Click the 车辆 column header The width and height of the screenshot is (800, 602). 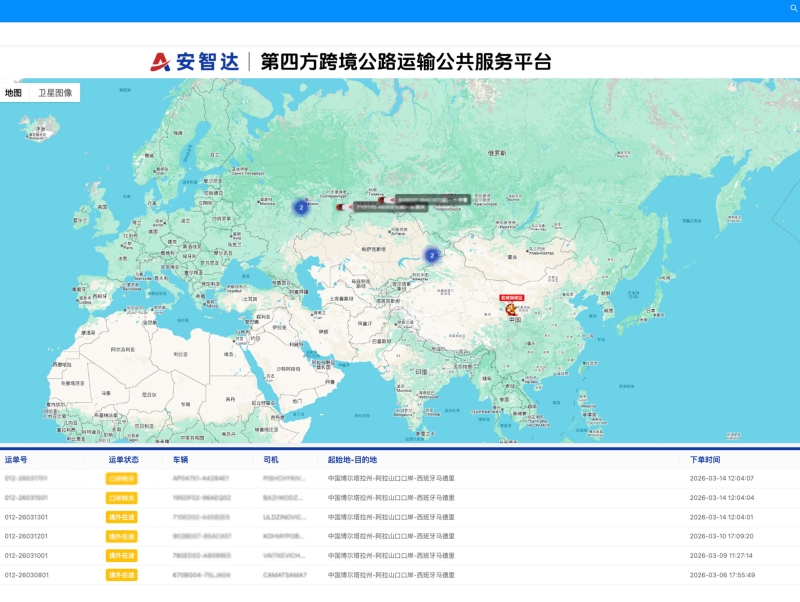click(181, 460)
